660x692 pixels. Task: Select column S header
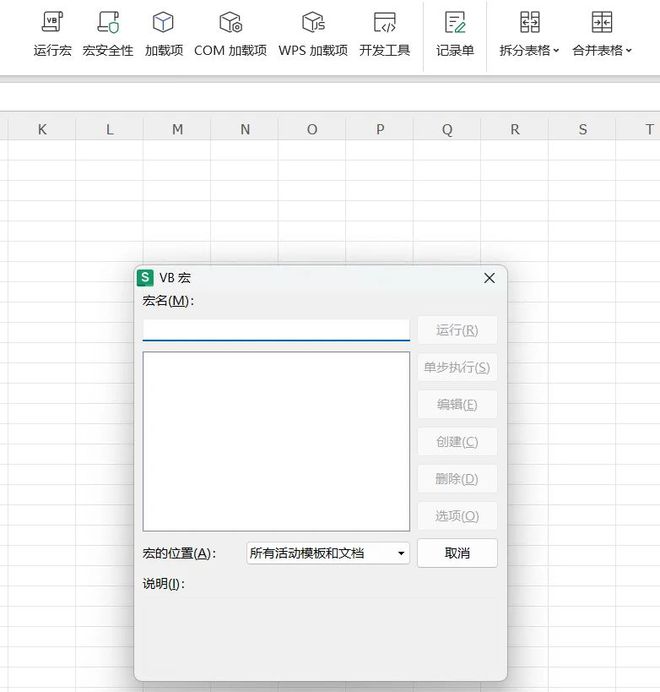pyautogui.click(x=582, y=129)
